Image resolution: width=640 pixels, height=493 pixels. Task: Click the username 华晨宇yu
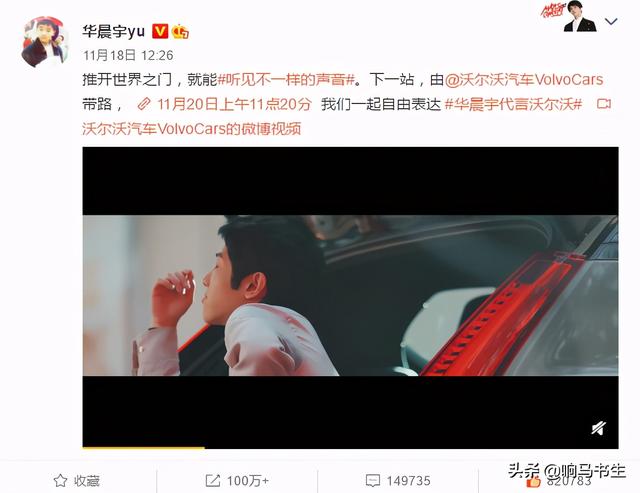pyautogui.click(x=113, y=31)
